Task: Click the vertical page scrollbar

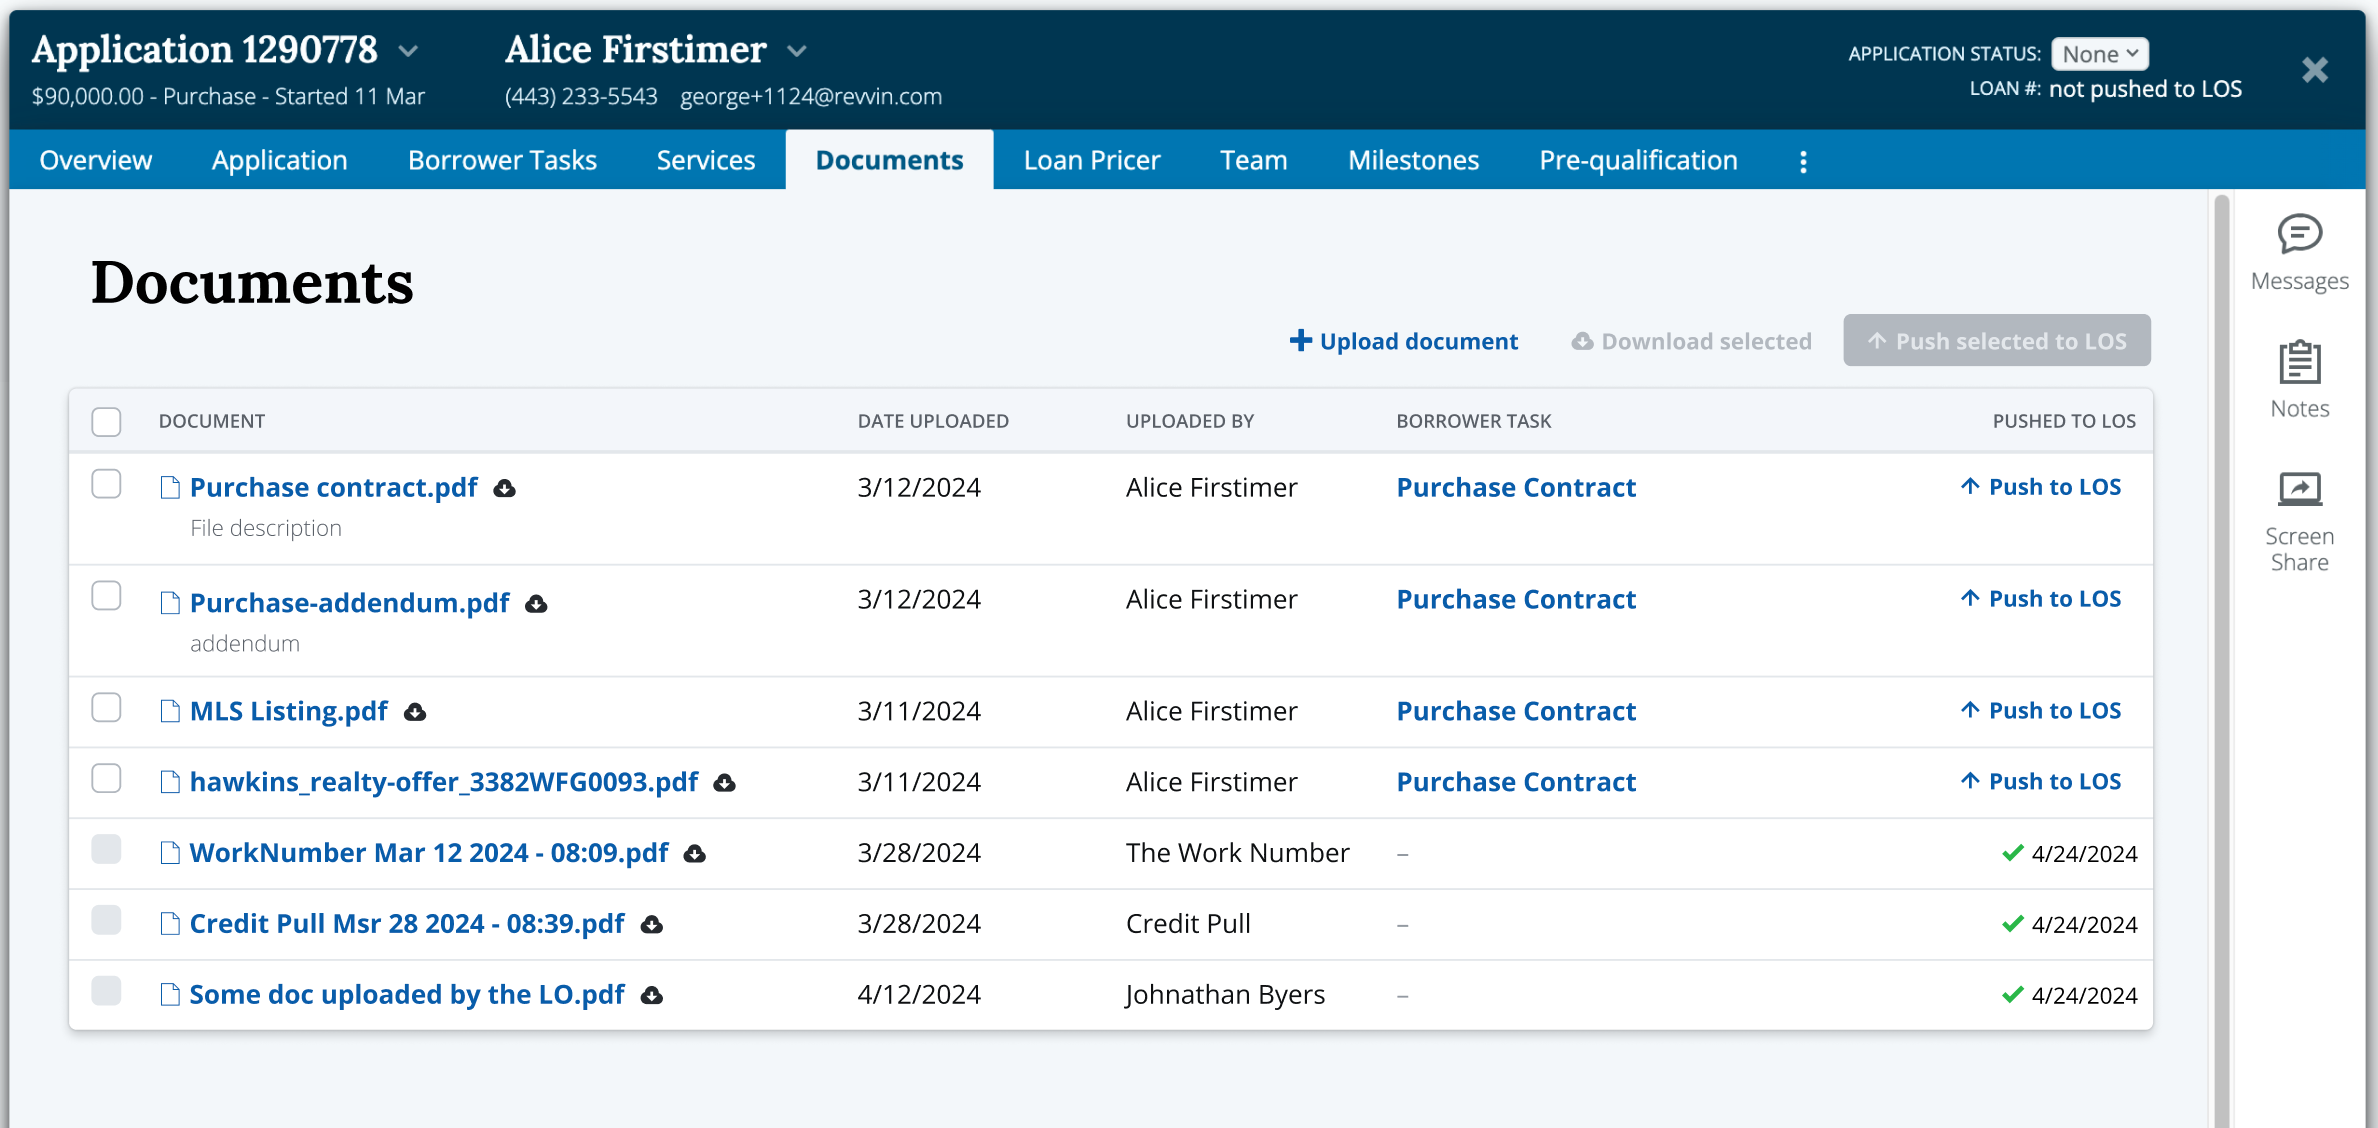Action: [2221, 660]
